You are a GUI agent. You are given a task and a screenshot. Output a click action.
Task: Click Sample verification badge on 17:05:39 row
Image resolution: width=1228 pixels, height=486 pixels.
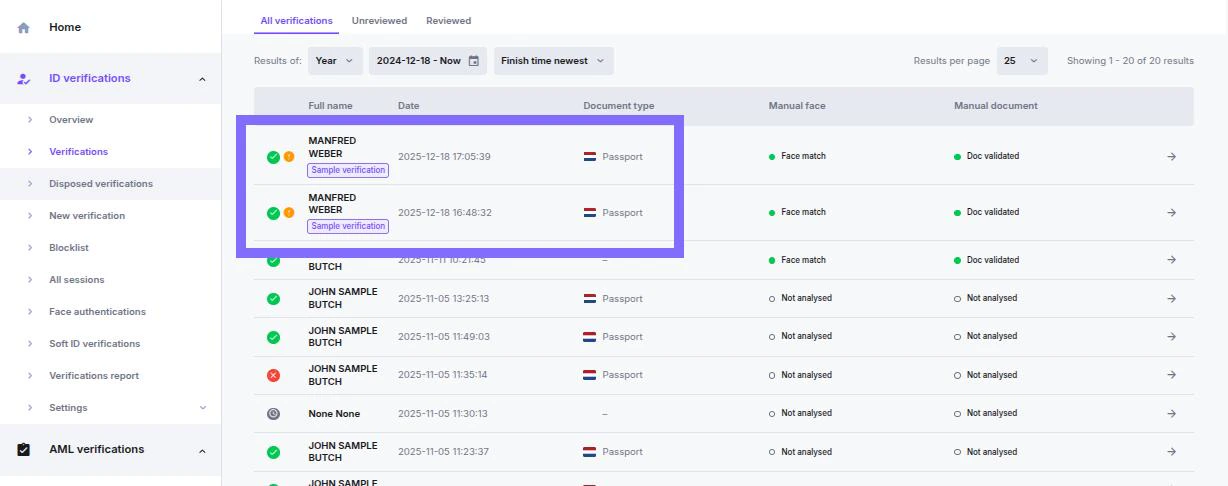point(348,171)
